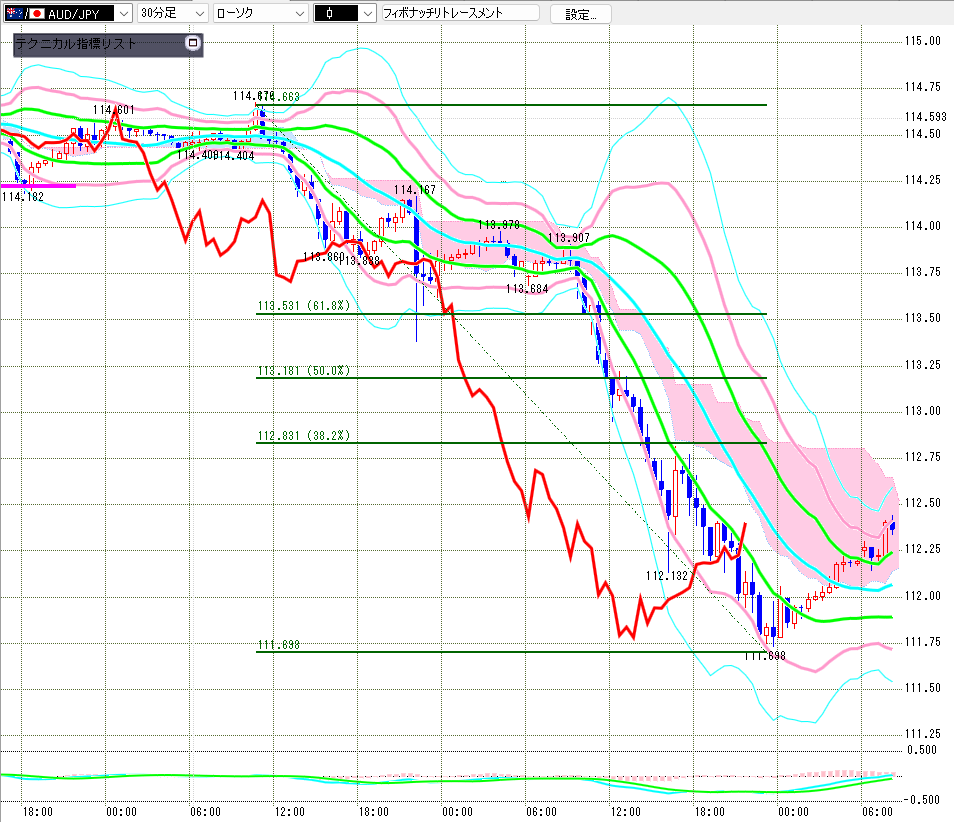Expand the テクニカル指標リスト panel toggle icon
954x822 pixels.
pyautogui.click(x=193, y=43)
